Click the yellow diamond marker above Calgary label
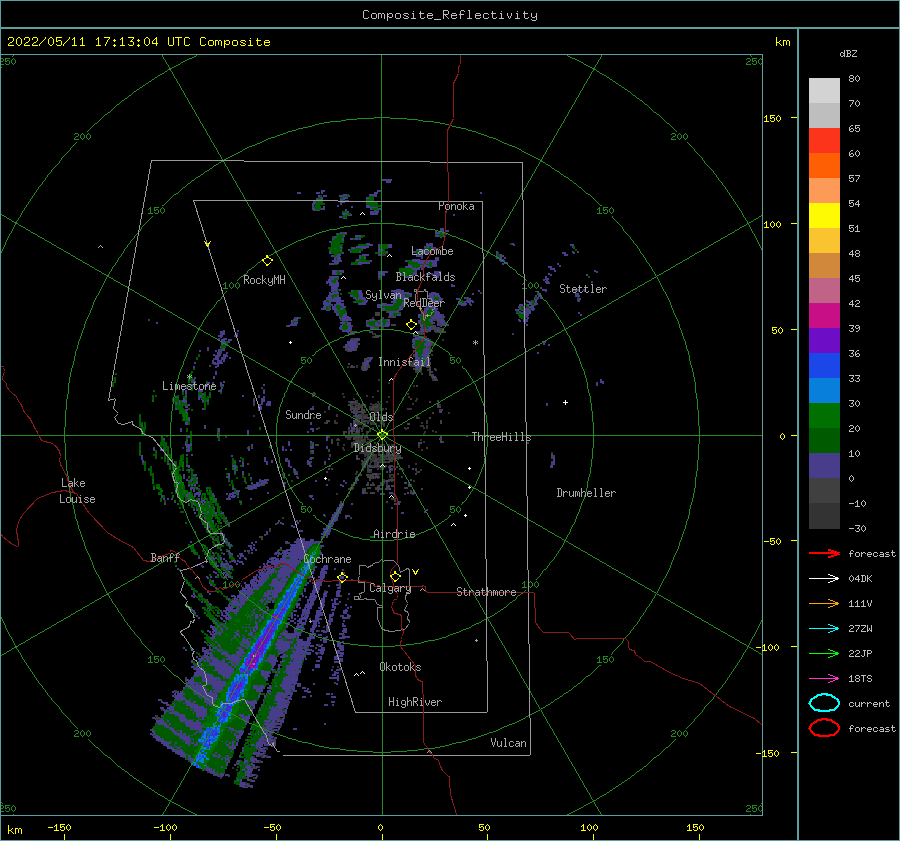This screenshot has width=900, height=841. click(395, 576)
